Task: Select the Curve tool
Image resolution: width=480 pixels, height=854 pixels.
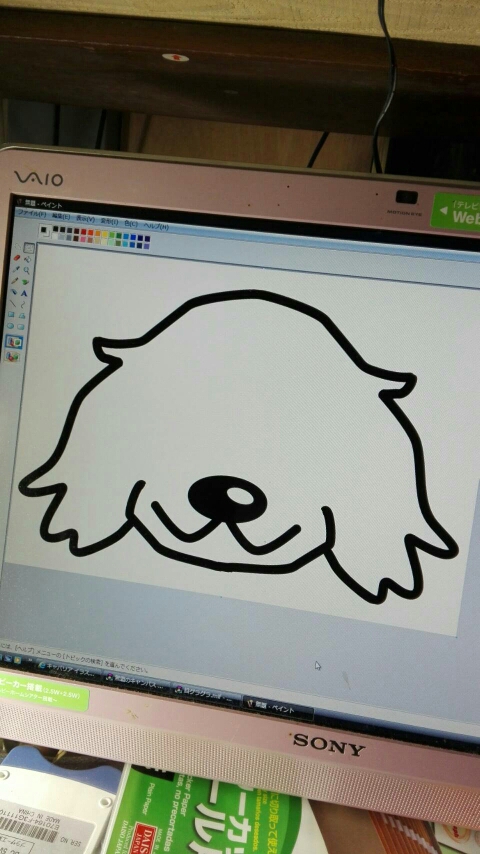Action: (x=23, y=304)
